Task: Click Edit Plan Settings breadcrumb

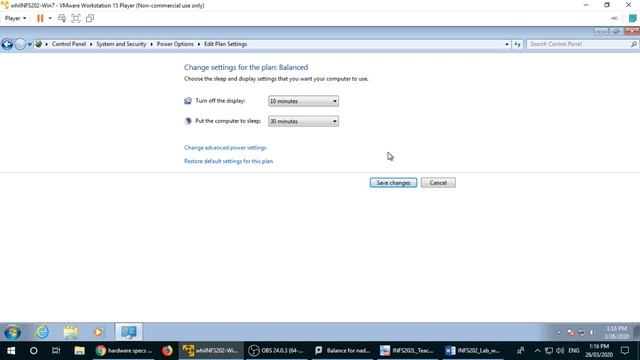Action: pyautogui.click(x=225, y=44)
